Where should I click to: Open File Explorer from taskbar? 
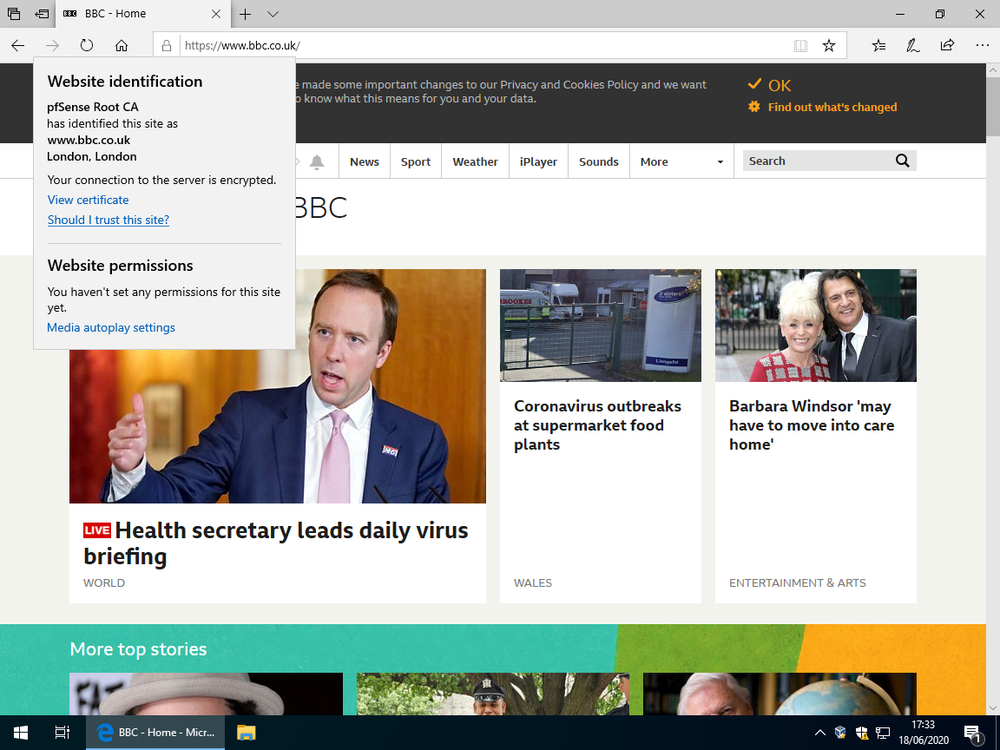[x=246, y=732]
